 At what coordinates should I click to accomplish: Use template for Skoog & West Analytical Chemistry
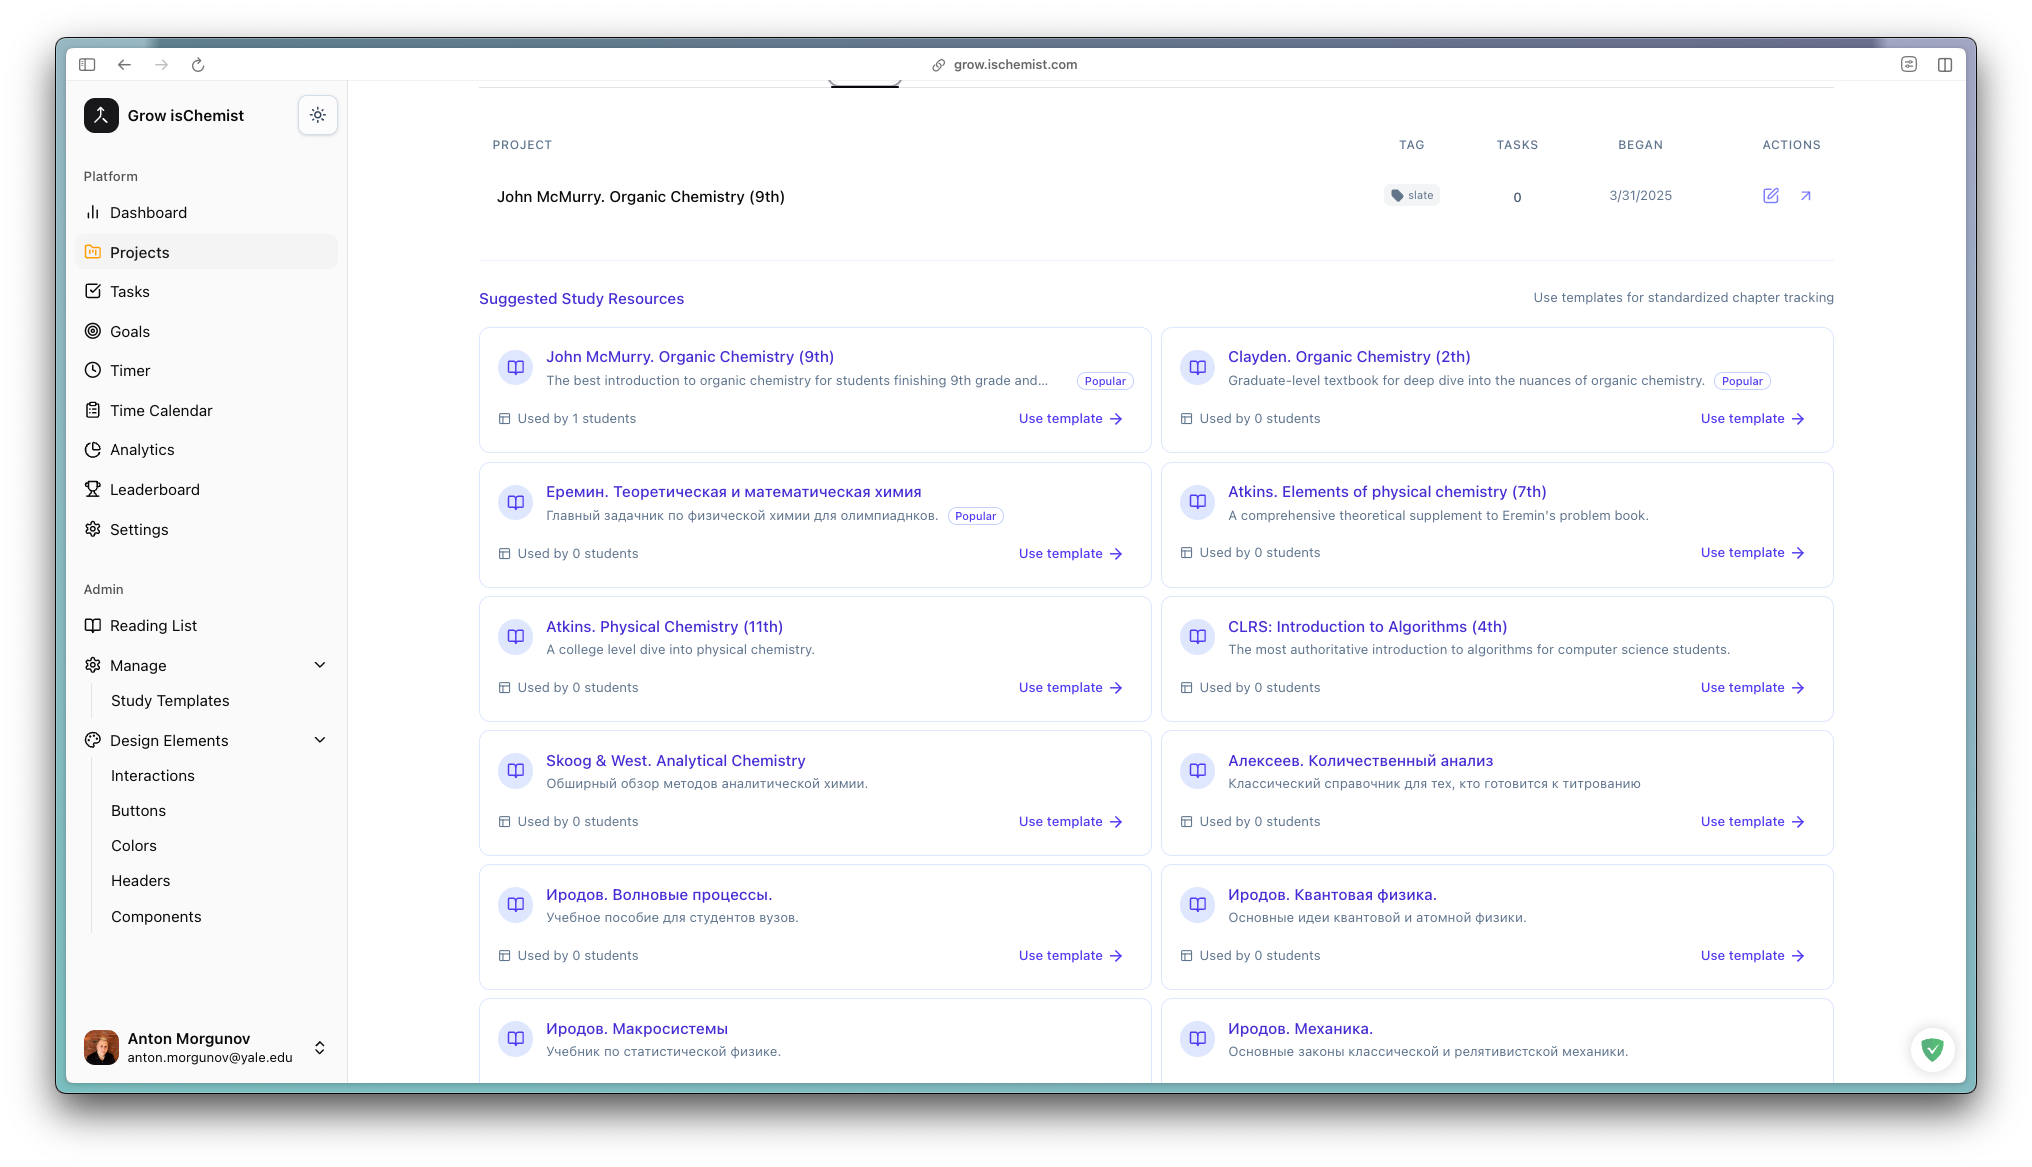pos(1070,822)
